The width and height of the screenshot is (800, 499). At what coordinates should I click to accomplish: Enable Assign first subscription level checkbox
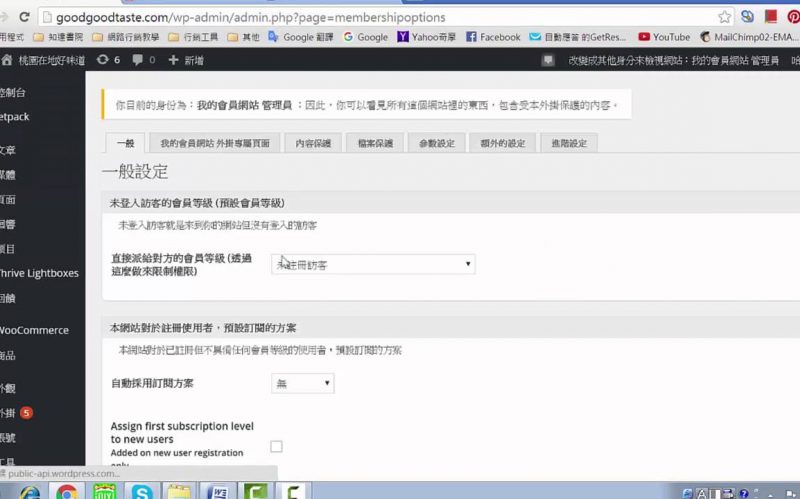[x=277, y=446]
